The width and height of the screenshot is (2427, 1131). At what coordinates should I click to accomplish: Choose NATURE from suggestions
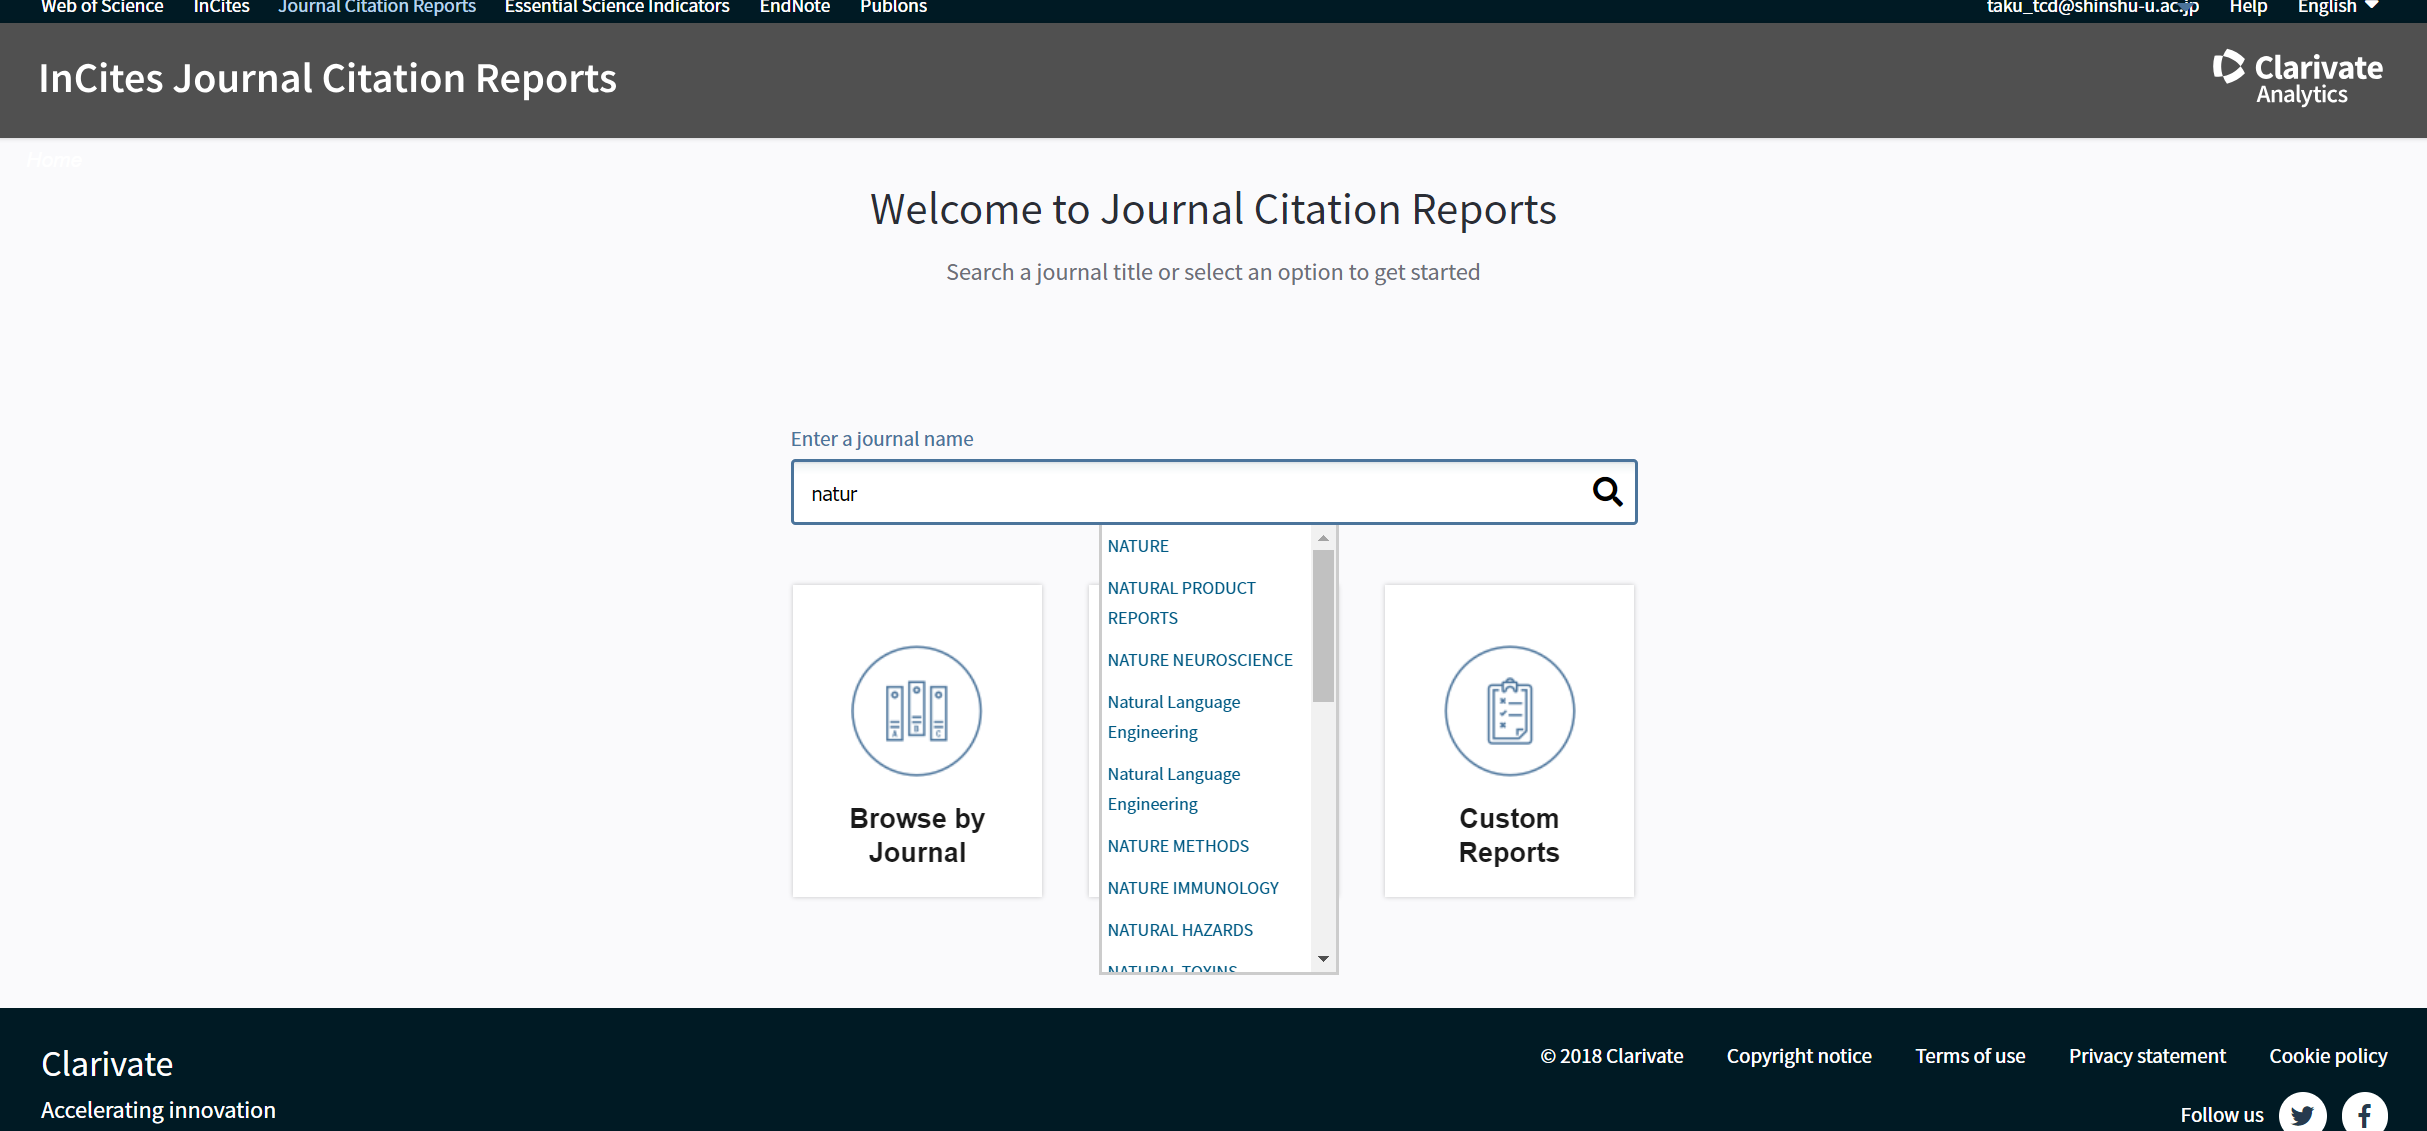click(1138, 546)
